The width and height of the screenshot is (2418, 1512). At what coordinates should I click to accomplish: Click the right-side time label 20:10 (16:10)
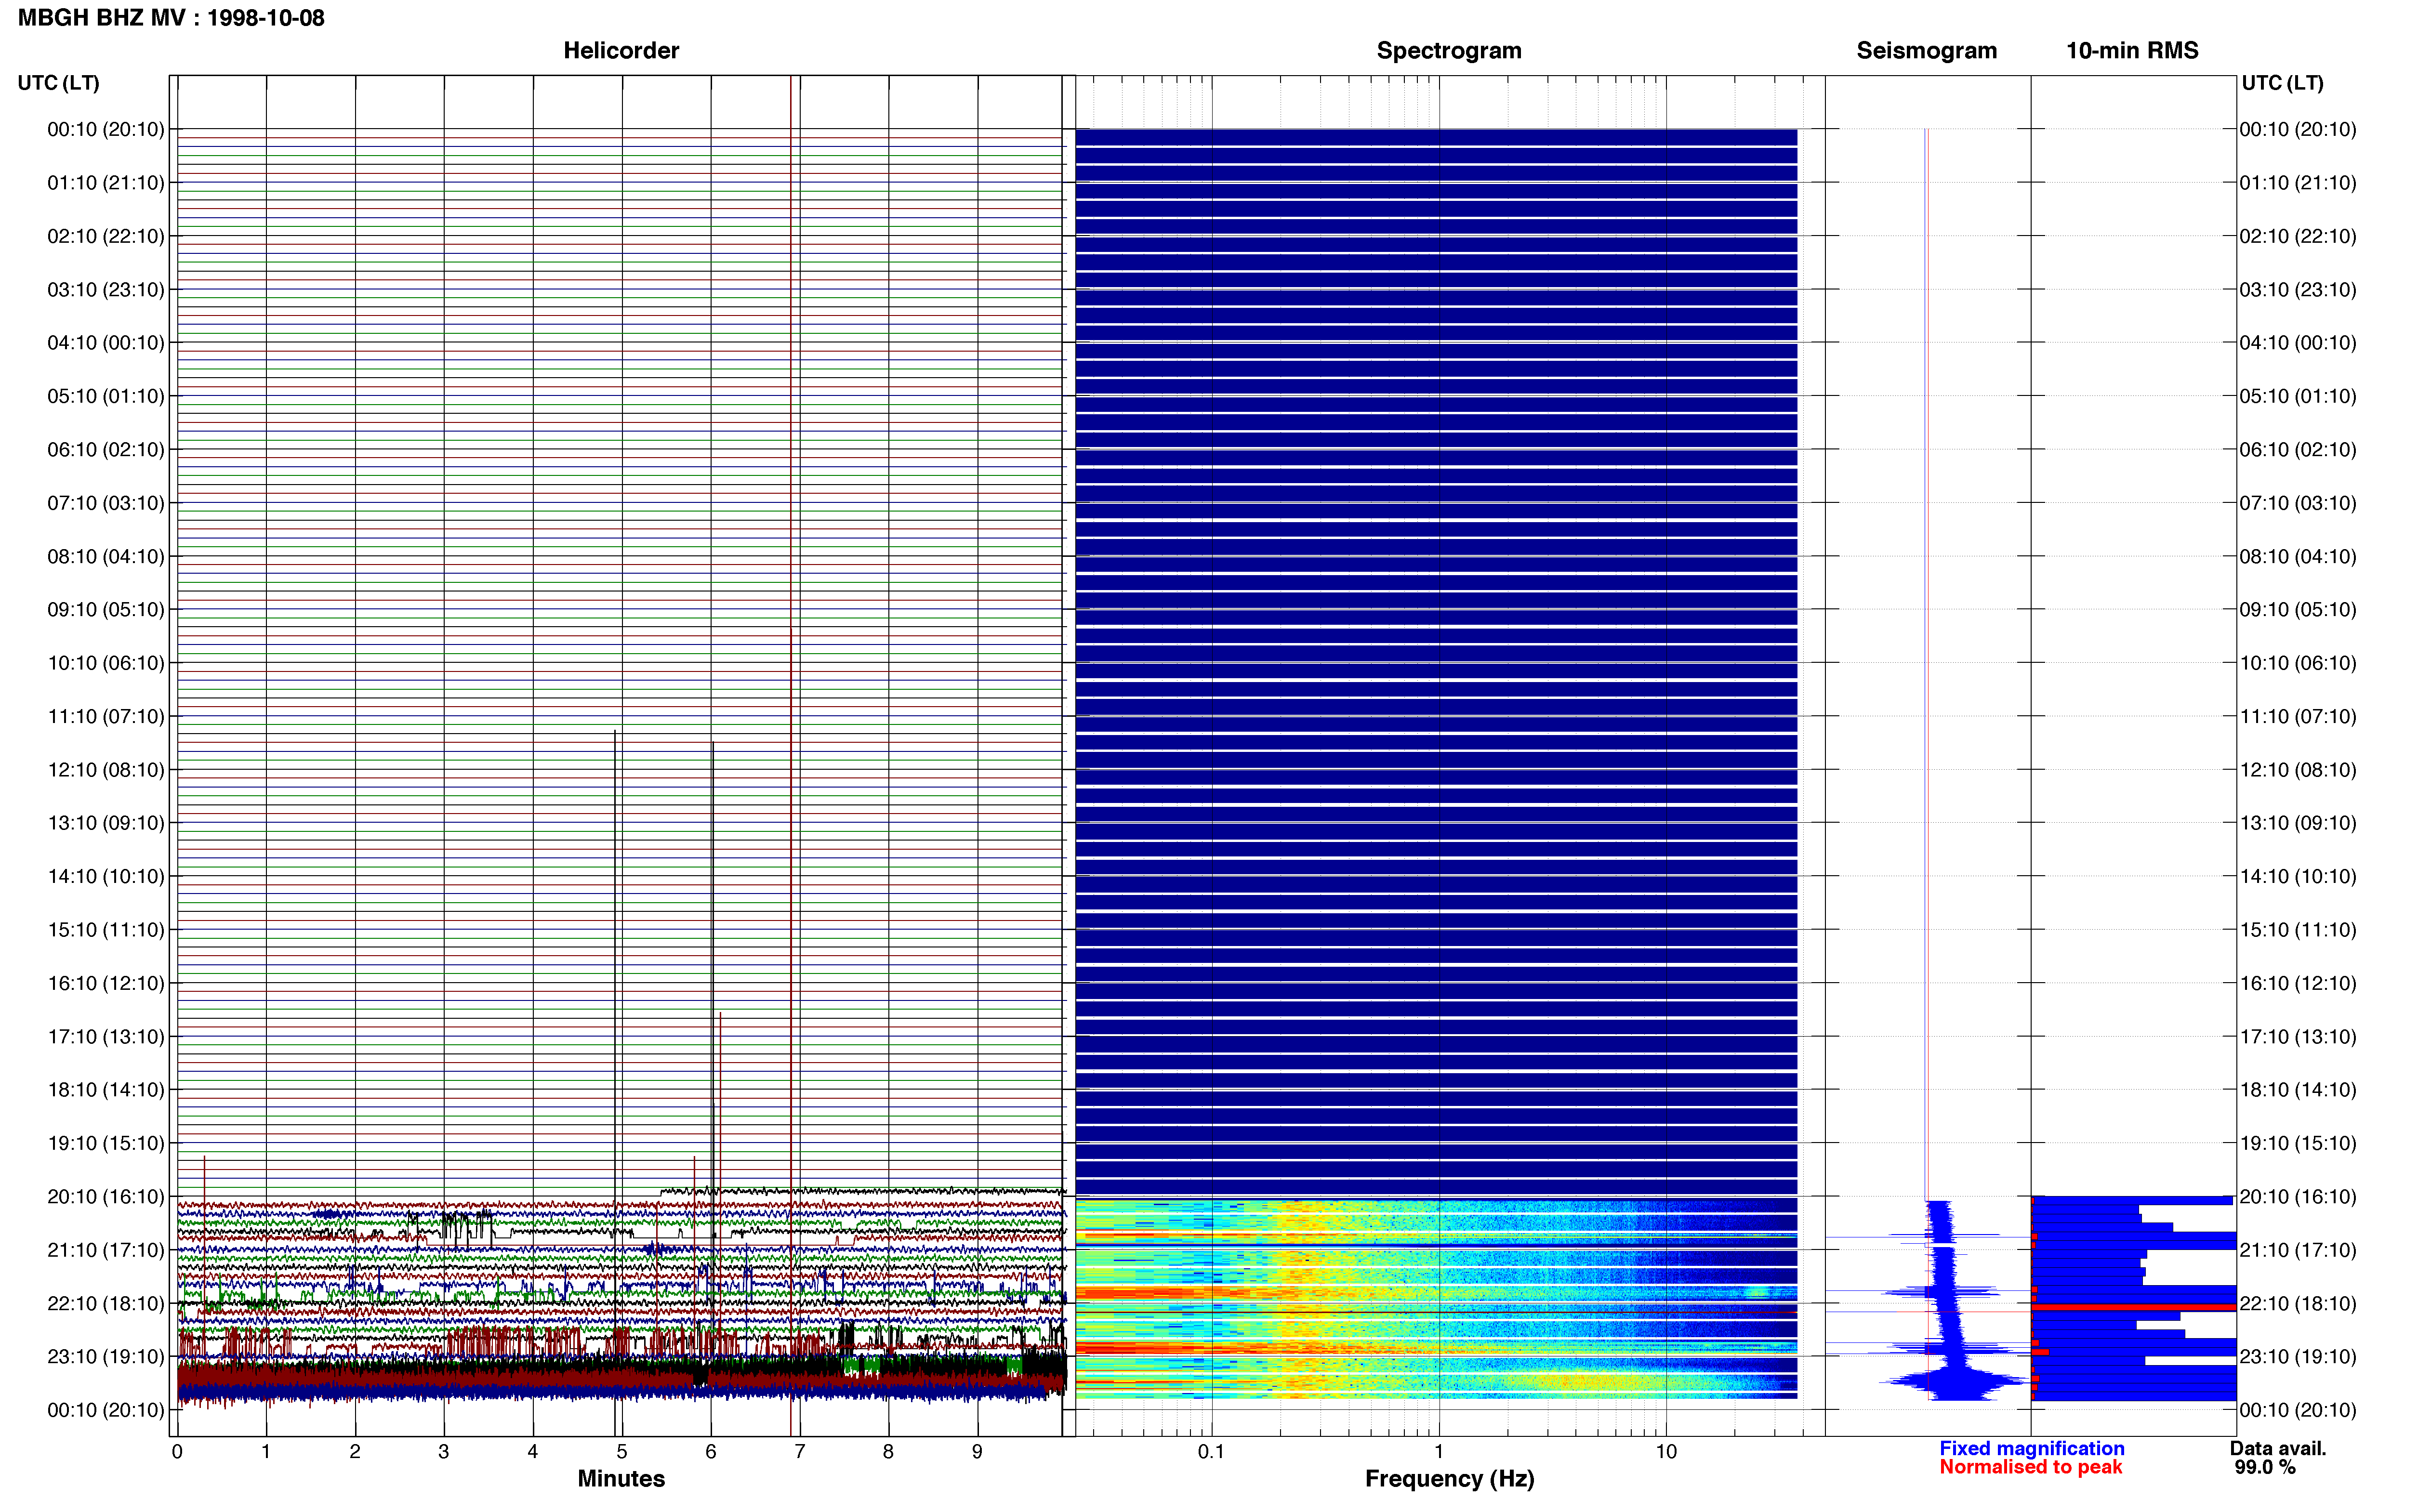click(2298, 1196)
